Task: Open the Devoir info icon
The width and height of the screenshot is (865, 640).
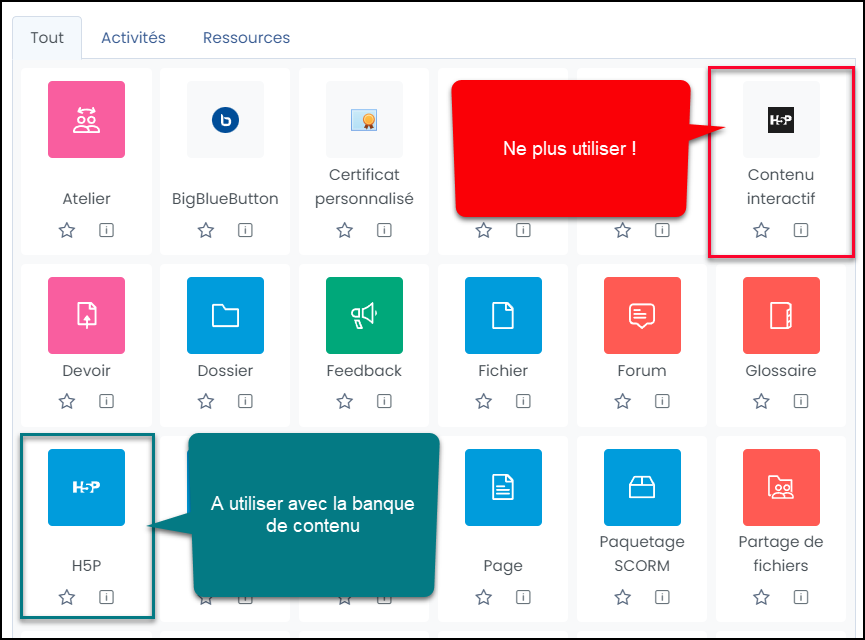Action: [x=106, y=401]
